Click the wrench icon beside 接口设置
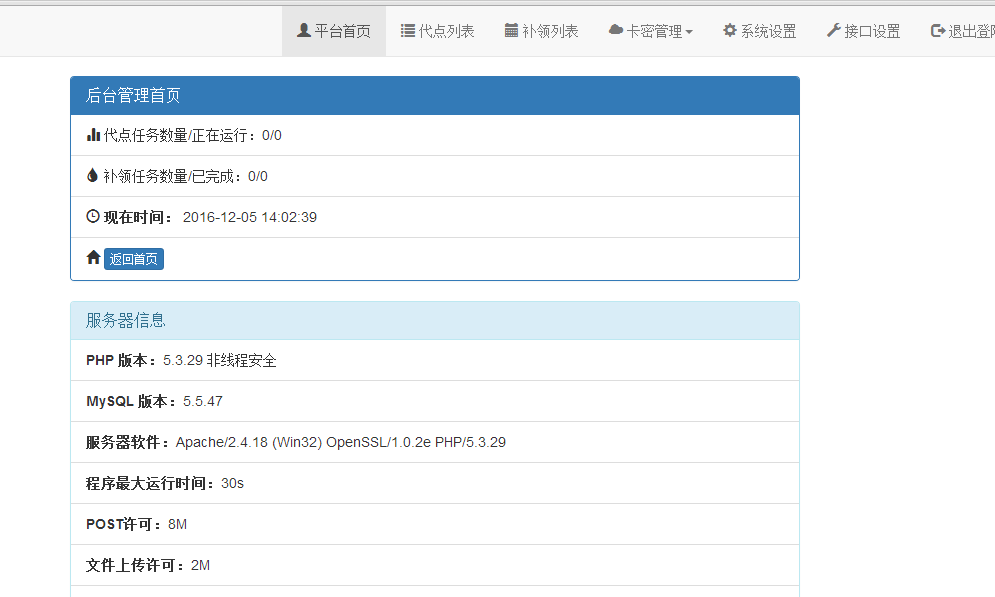This screenshot has height=597, width=995. (x=834, y=30)
